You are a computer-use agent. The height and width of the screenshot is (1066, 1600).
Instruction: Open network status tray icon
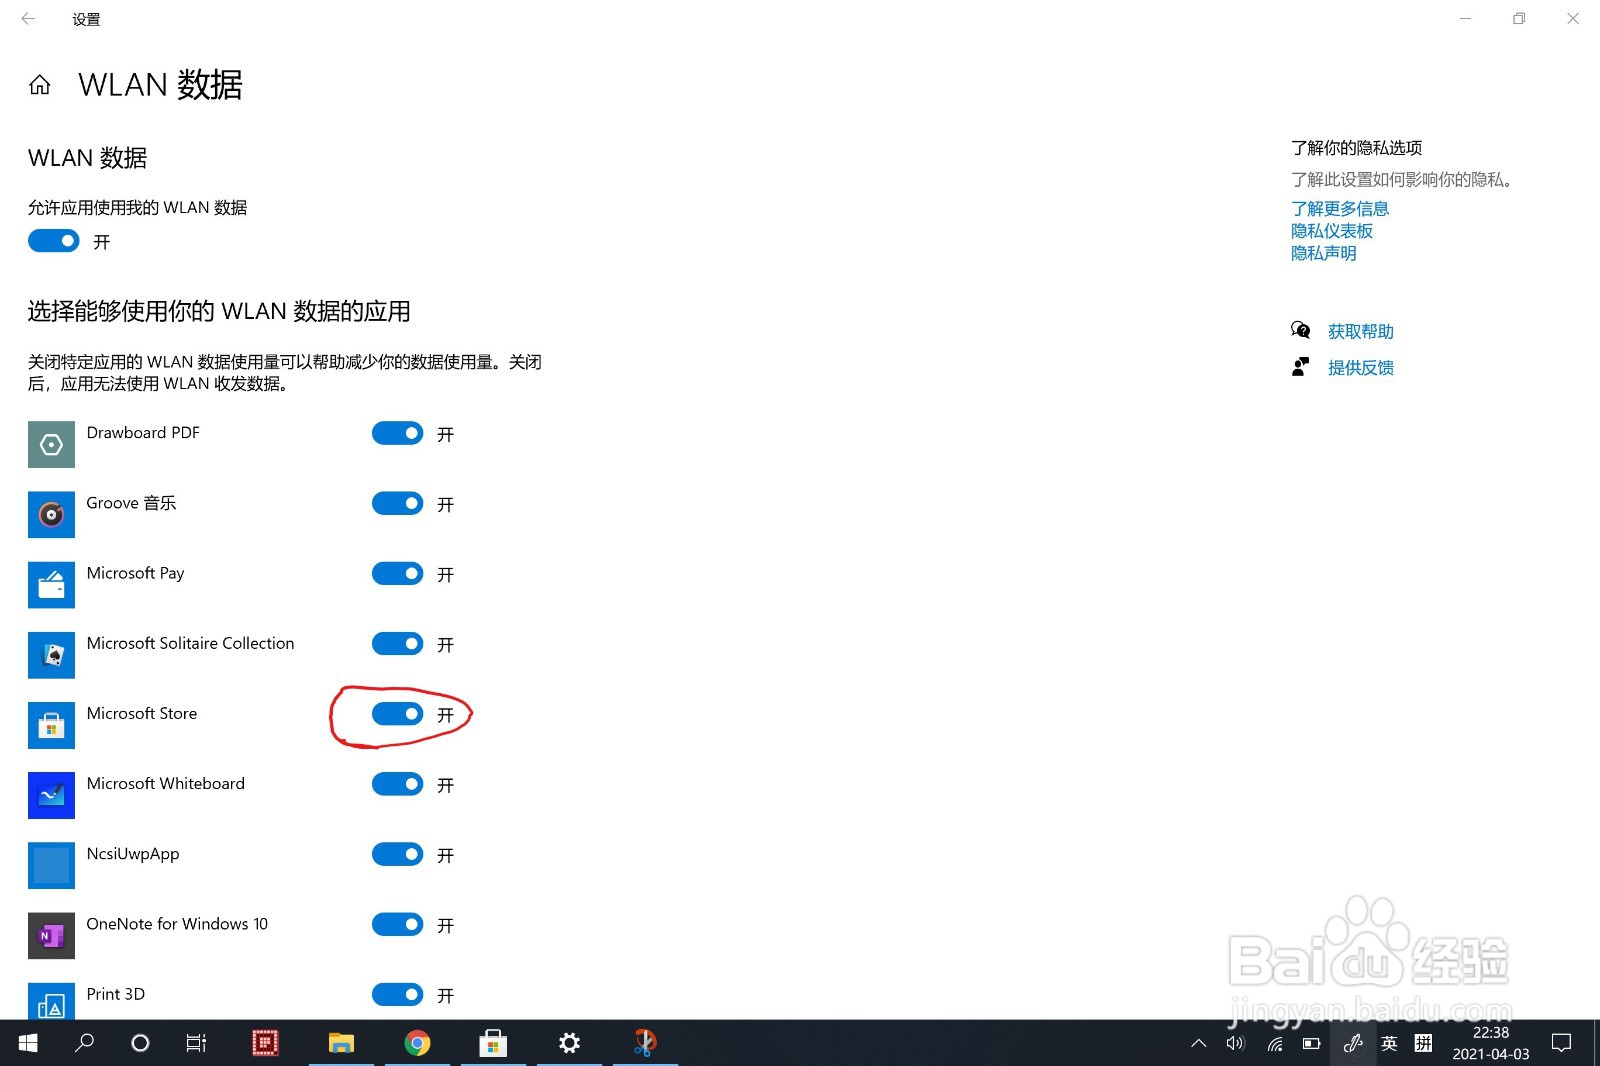[x=1275, y=1043]
